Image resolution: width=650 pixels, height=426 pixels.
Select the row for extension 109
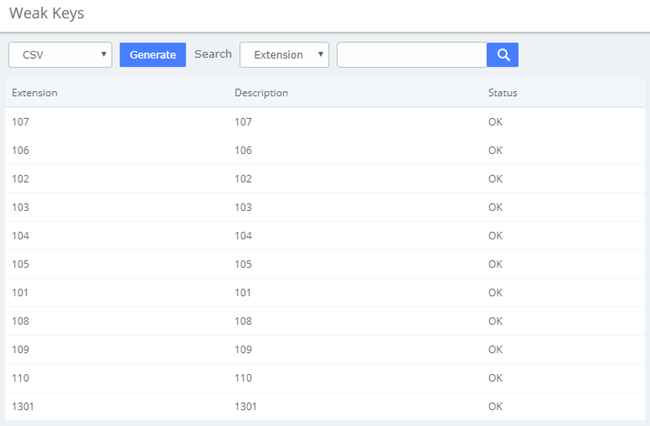(325, 350)
